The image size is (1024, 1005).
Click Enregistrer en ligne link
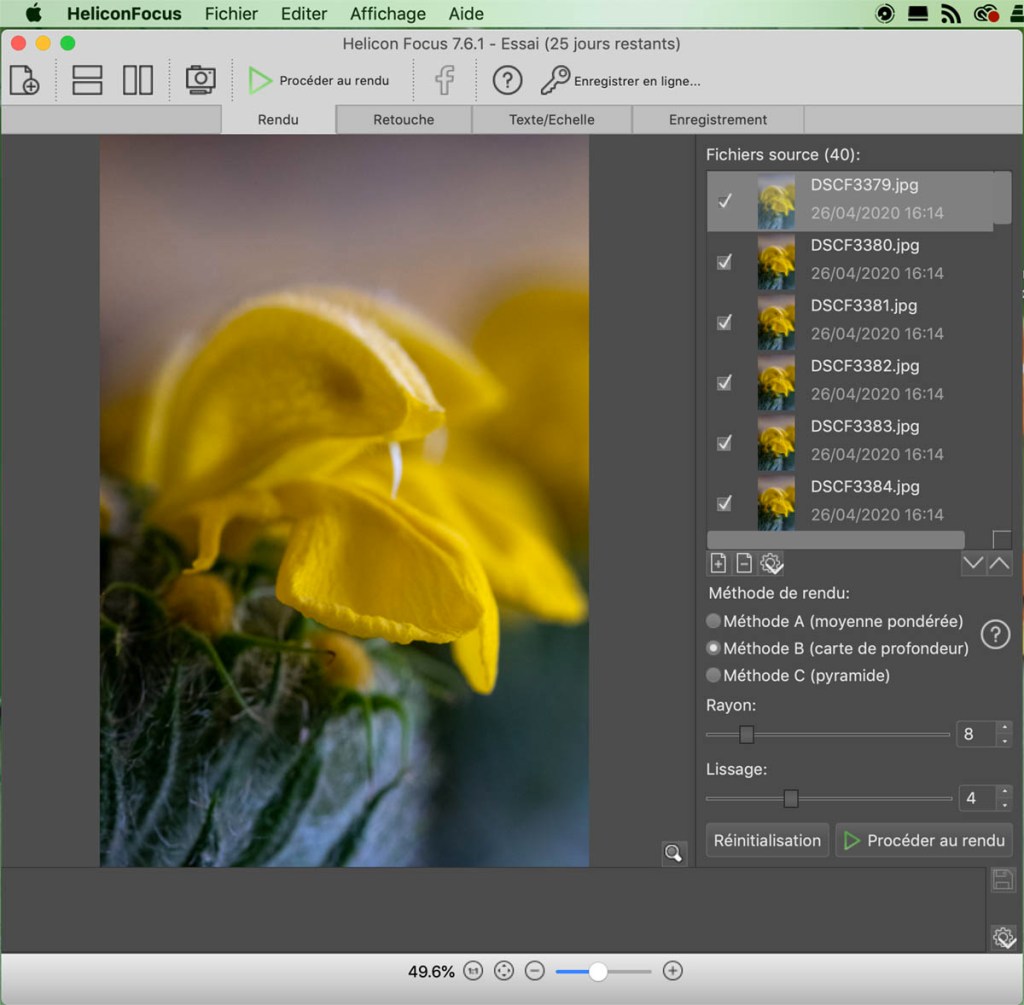coord(636,81)
